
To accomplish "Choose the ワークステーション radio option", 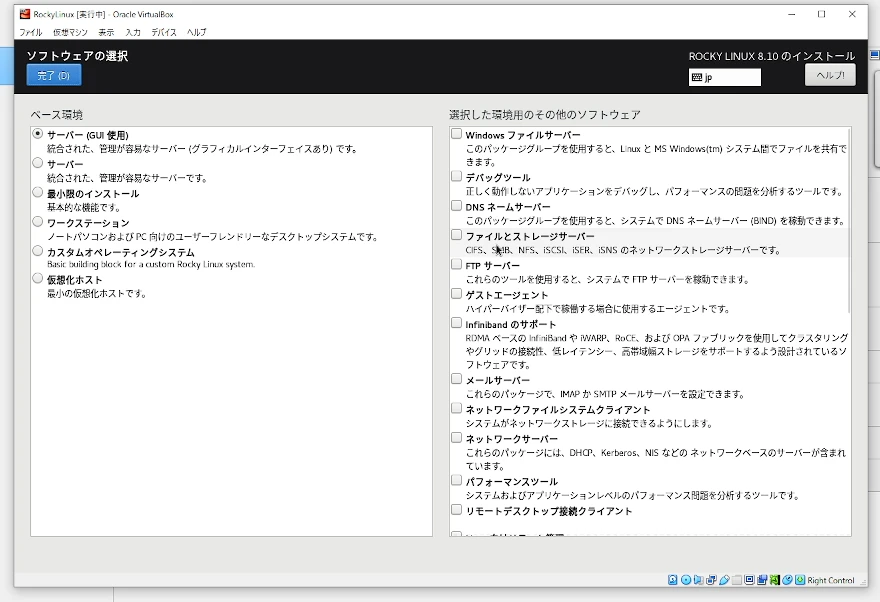I will (38, 222).
